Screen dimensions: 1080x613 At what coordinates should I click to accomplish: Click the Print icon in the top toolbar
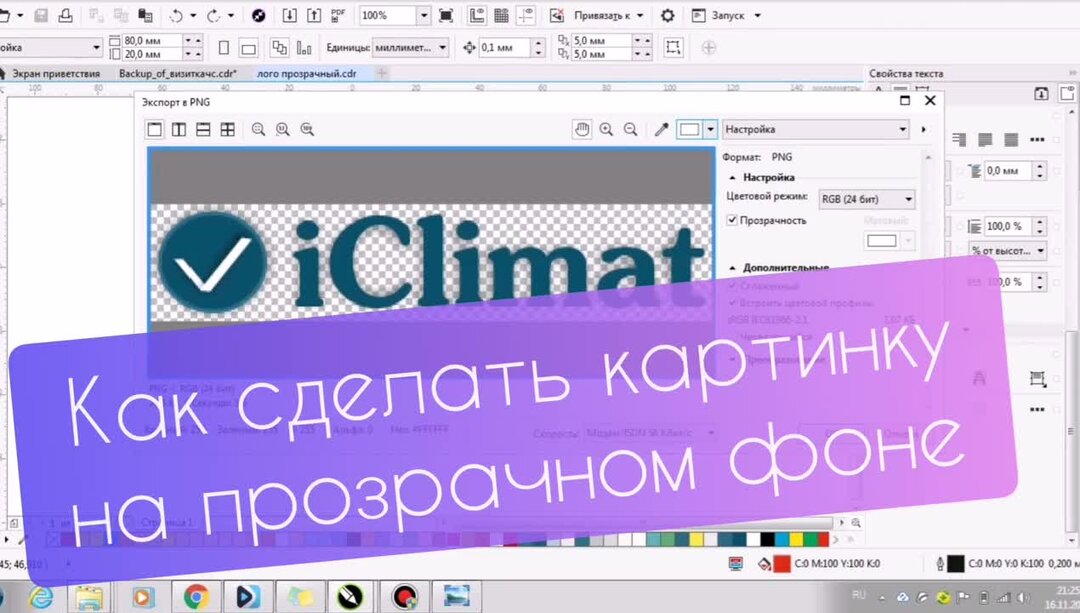65,15
